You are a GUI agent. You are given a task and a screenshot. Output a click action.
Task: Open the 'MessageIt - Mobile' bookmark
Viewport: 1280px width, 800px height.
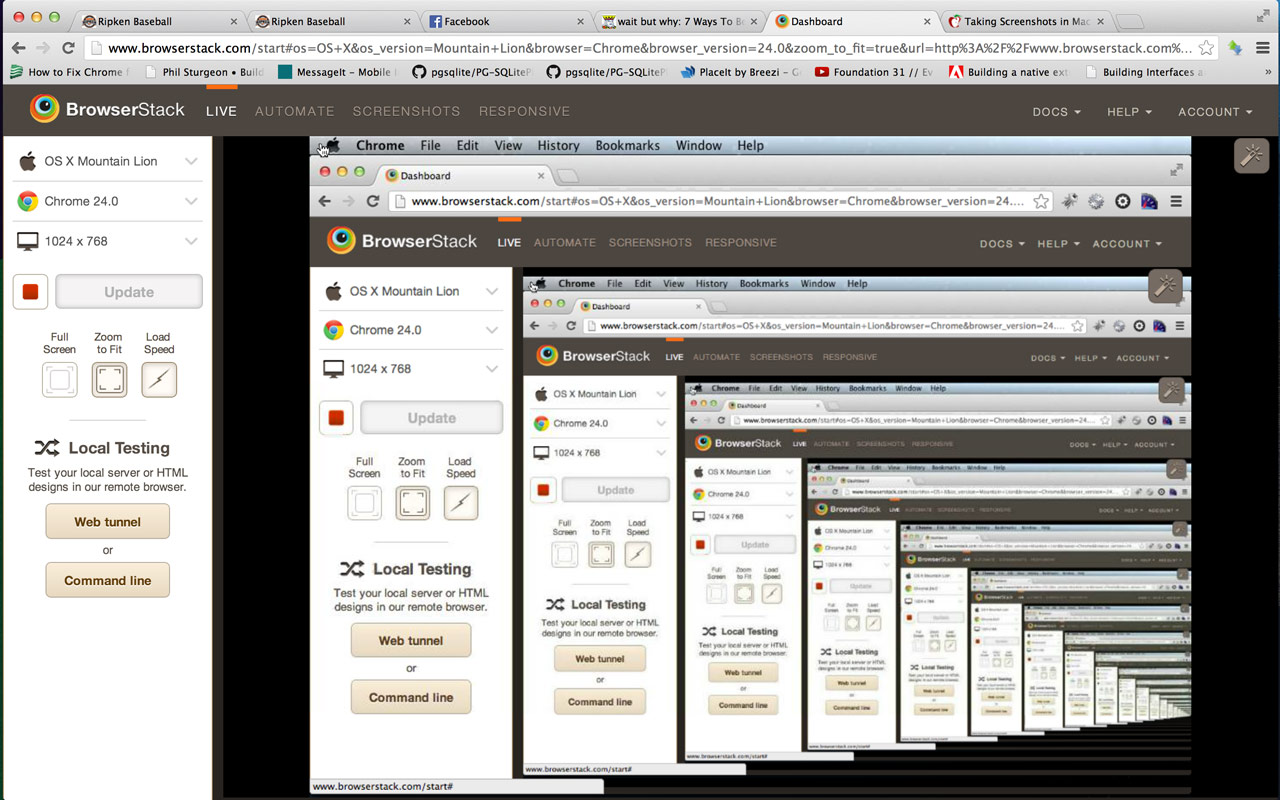point(336,72)
